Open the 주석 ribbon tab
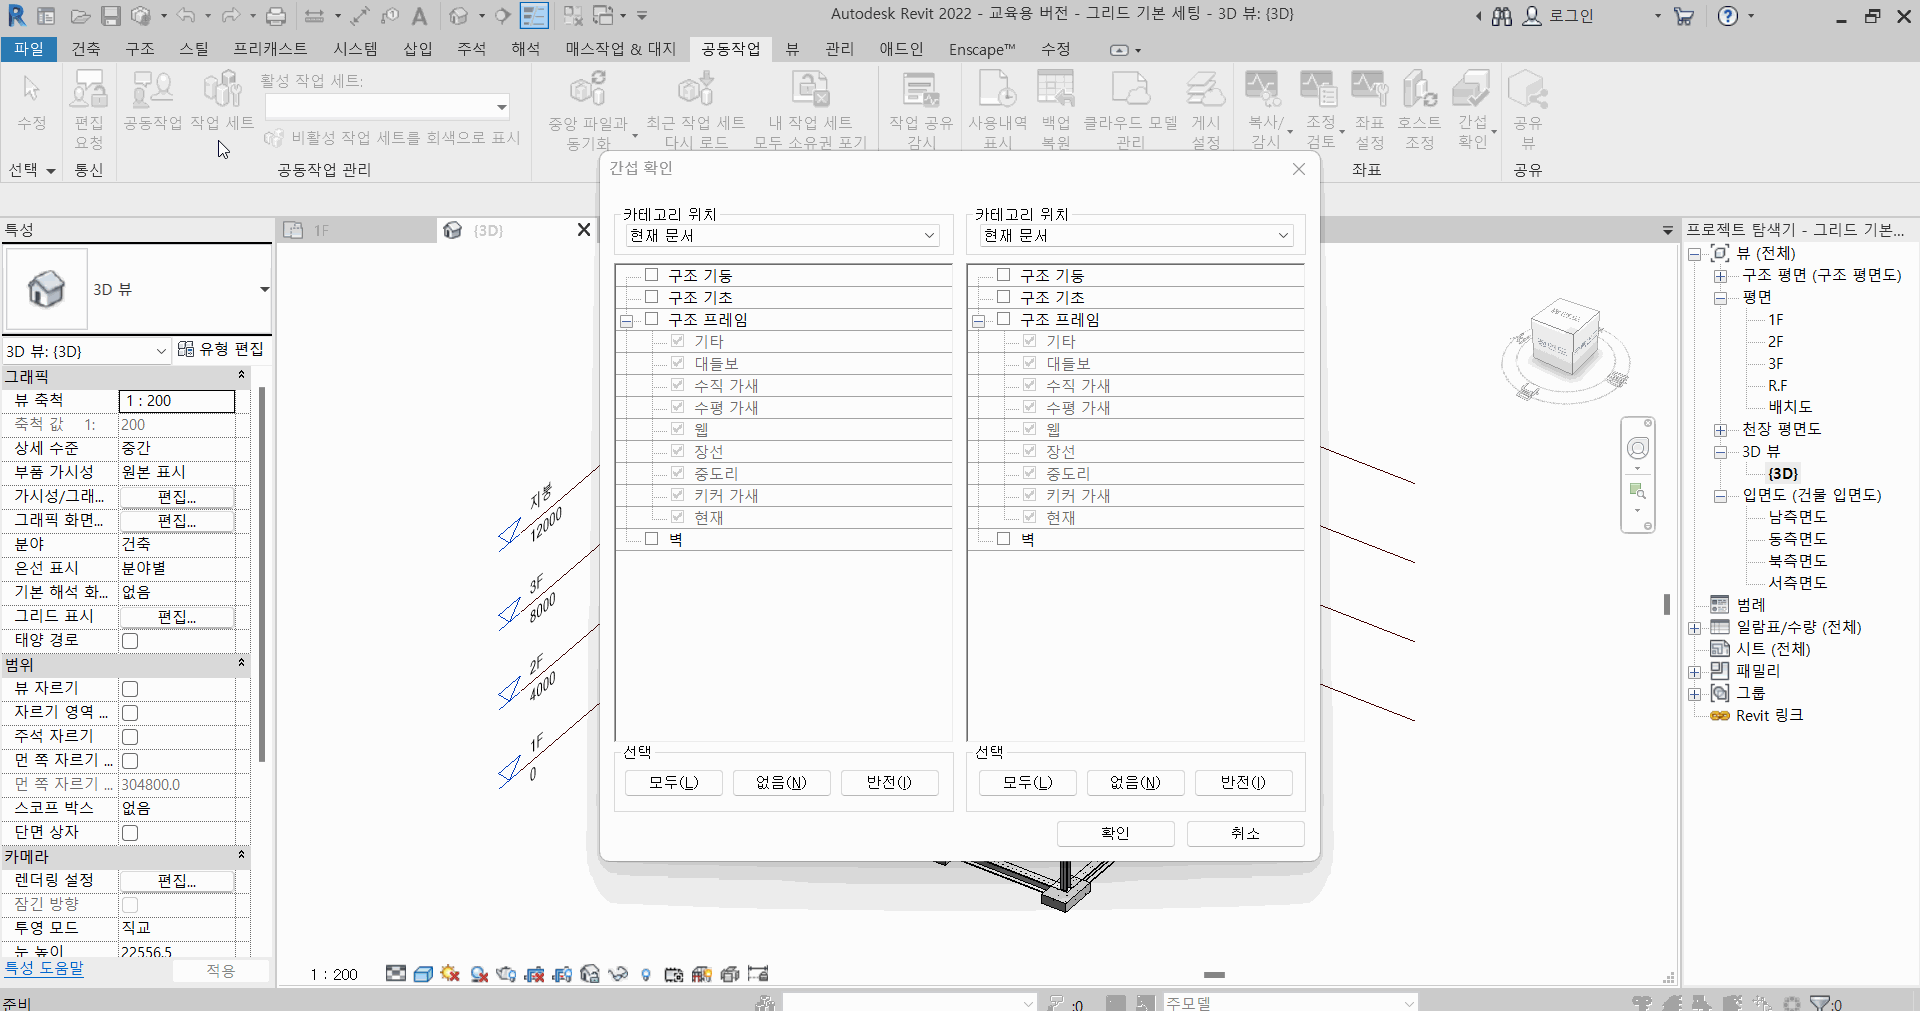This screenshot has width=1920, height=1011. click(471, 49)
